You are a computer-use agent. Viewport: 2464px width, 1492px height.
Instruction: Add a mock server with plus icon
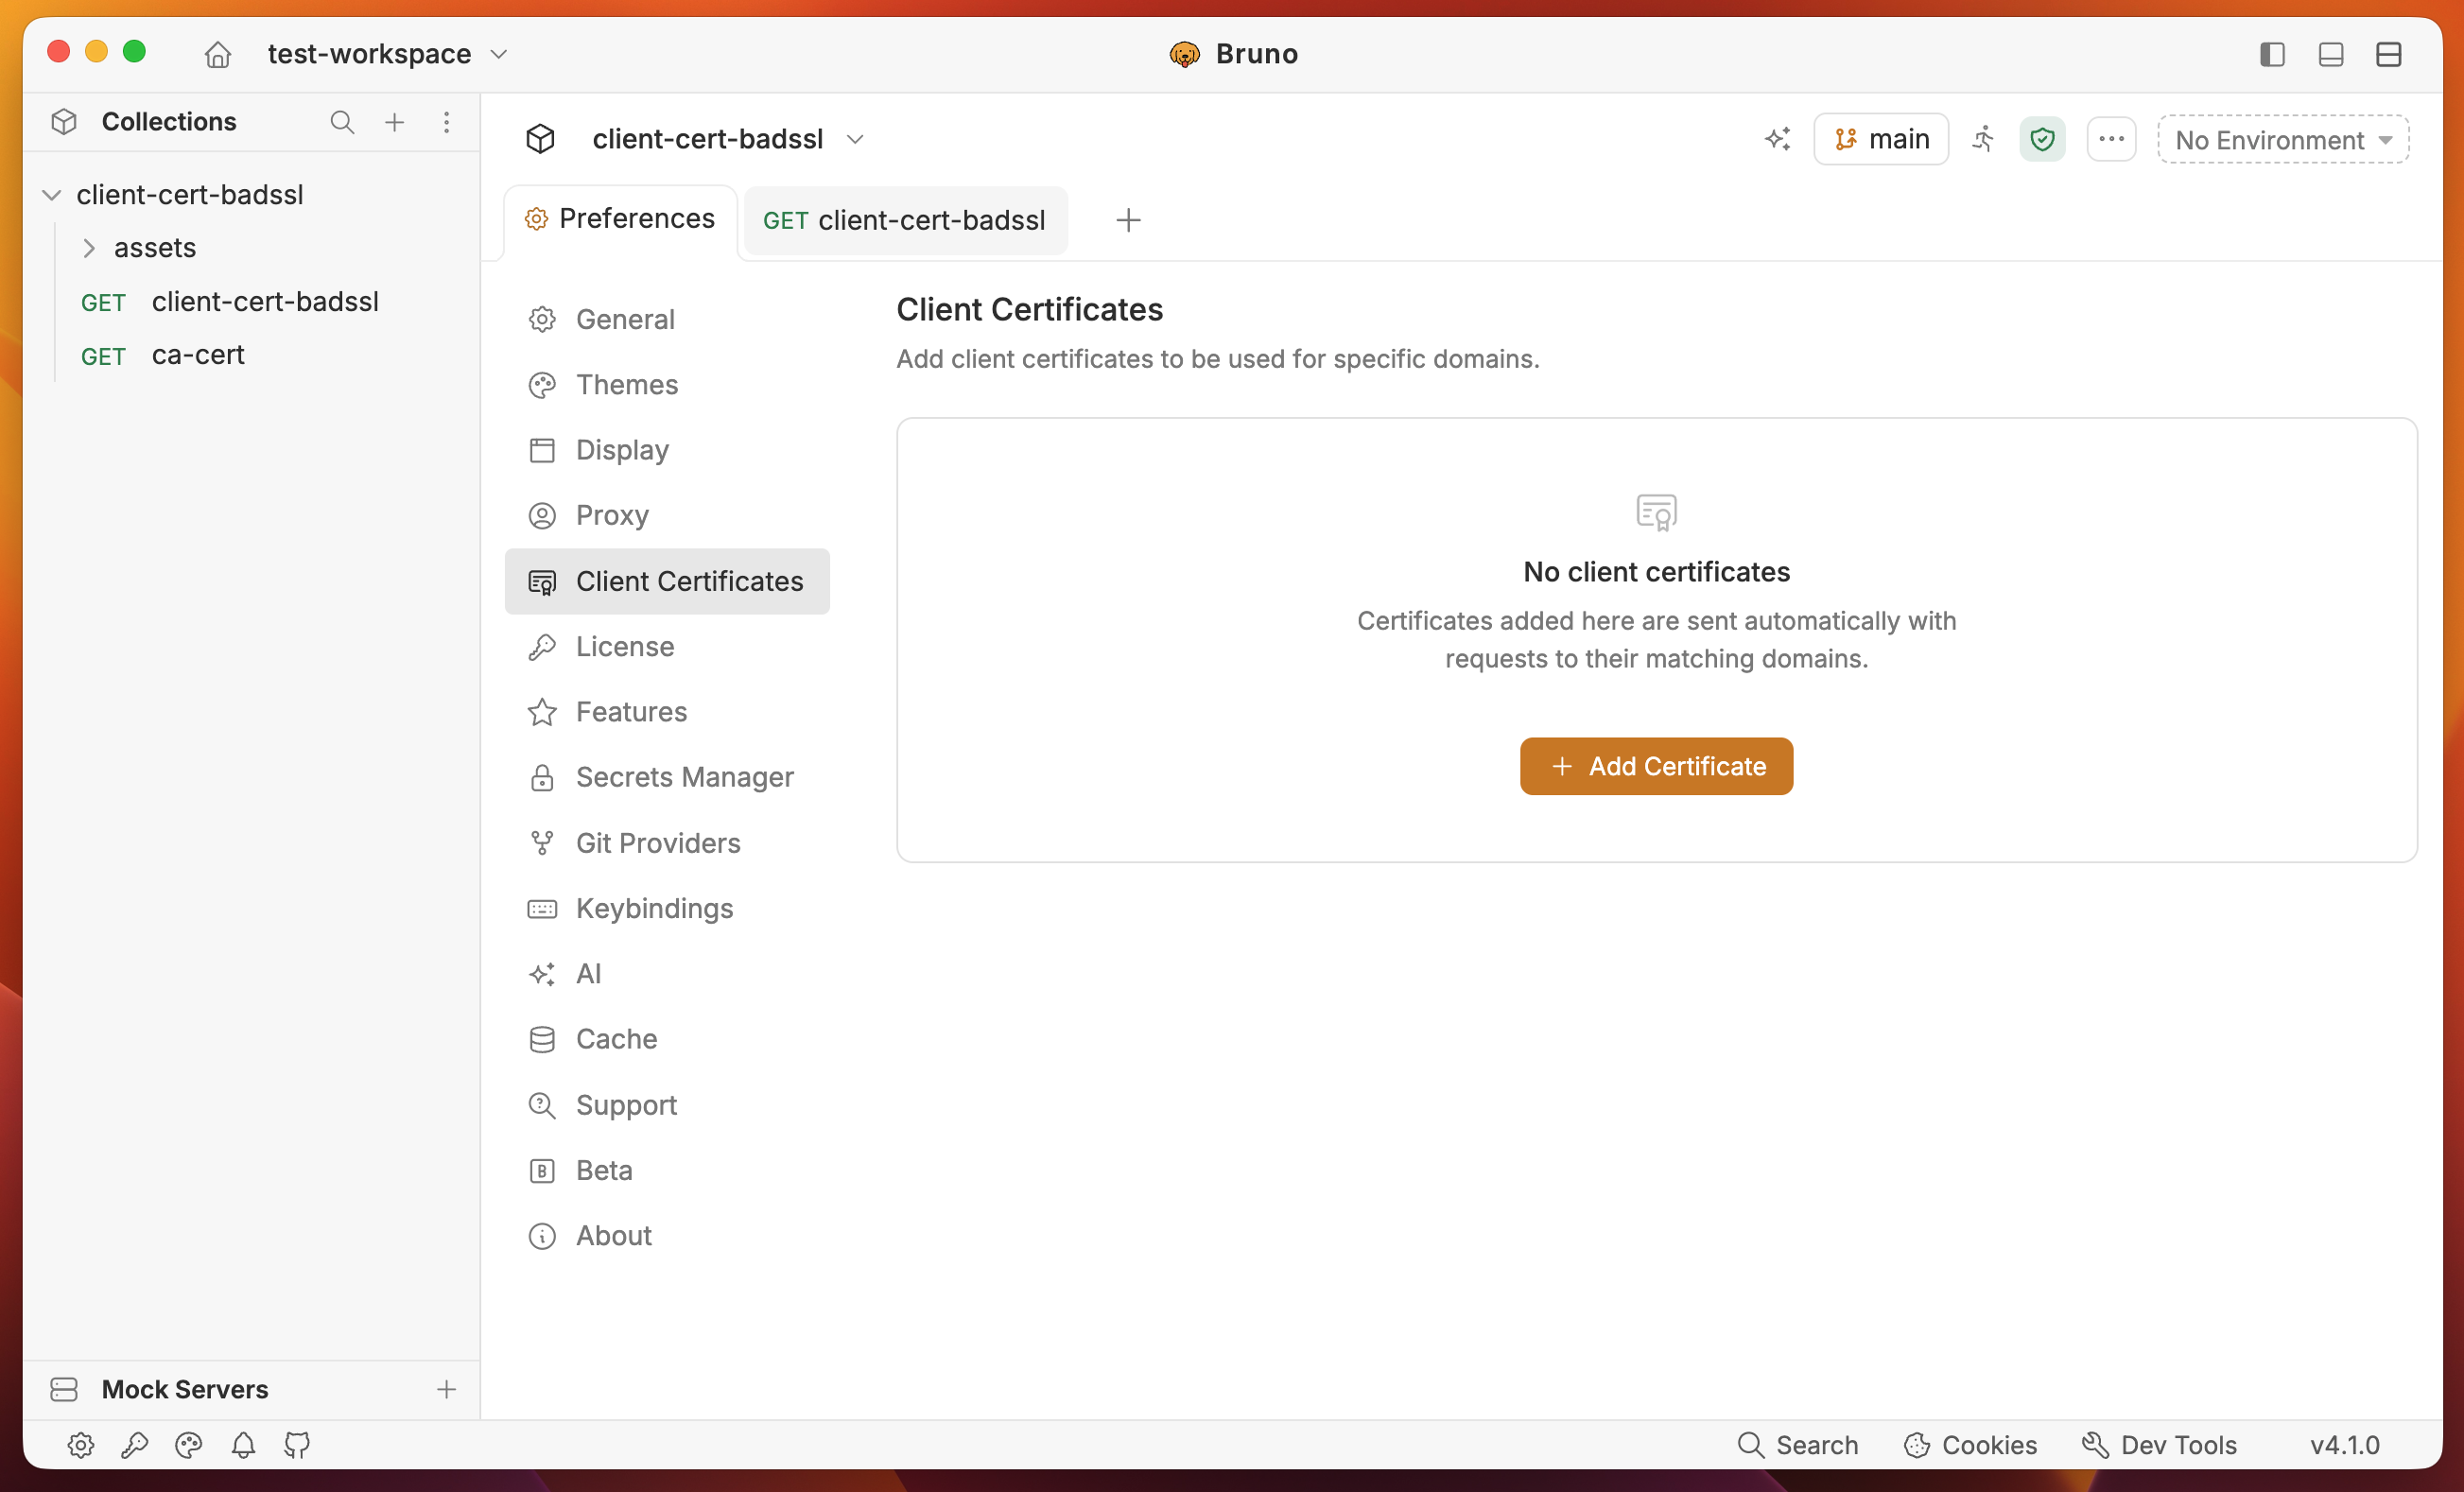[x=446, y=1389]
